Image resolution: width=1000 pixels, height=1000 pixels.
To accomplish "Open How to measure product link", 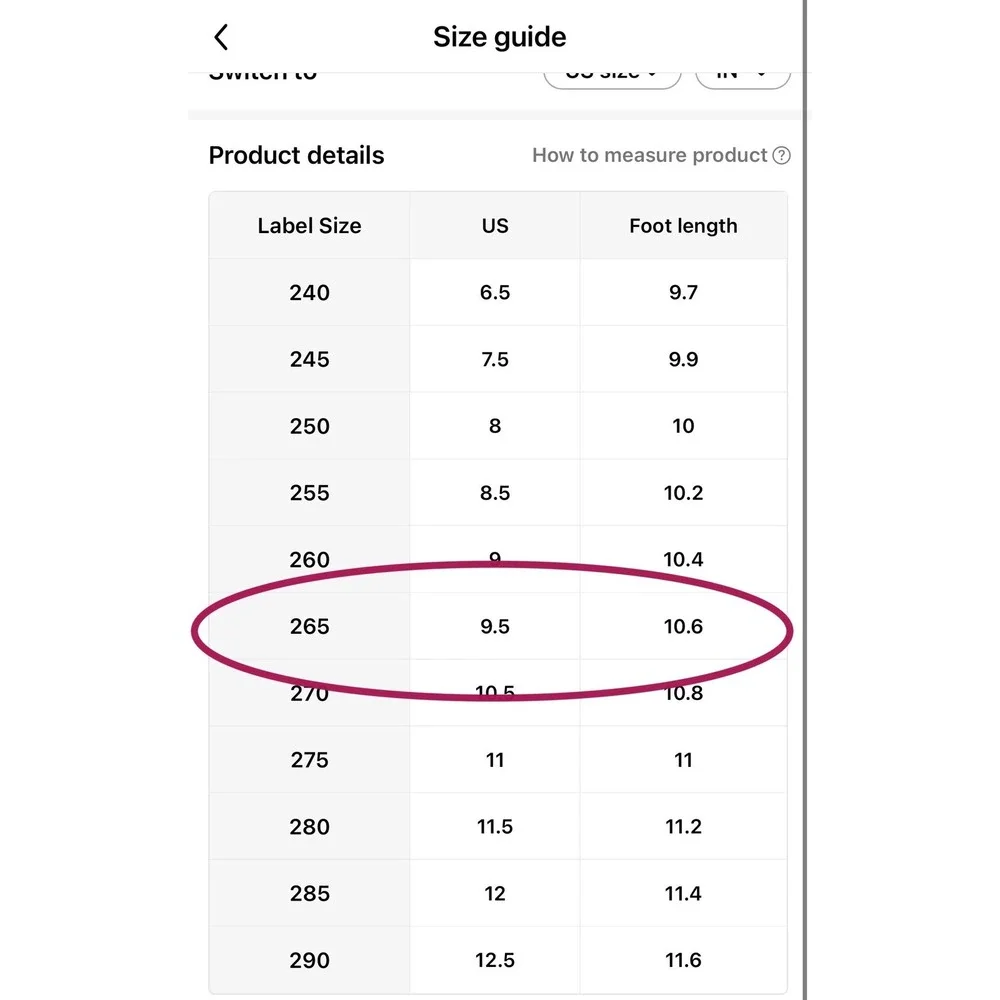I will 649,155.
